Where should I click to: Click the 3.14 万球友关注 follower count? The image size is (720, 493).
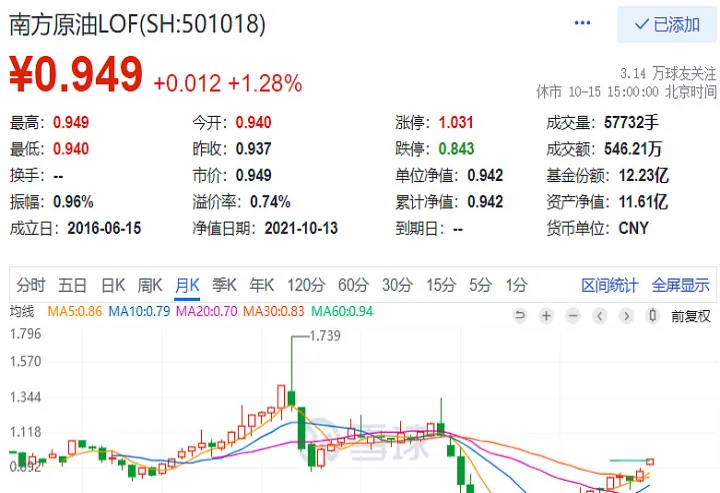[x=668, y=73]
